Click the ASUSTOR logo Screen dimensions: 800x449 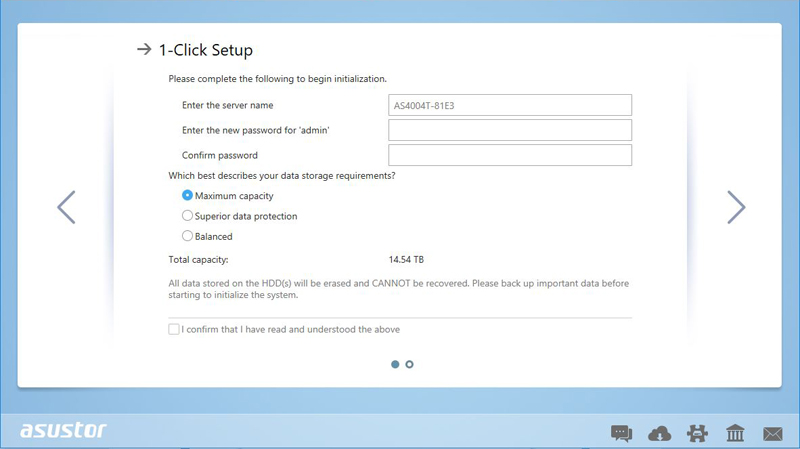[x=63, y=431]
